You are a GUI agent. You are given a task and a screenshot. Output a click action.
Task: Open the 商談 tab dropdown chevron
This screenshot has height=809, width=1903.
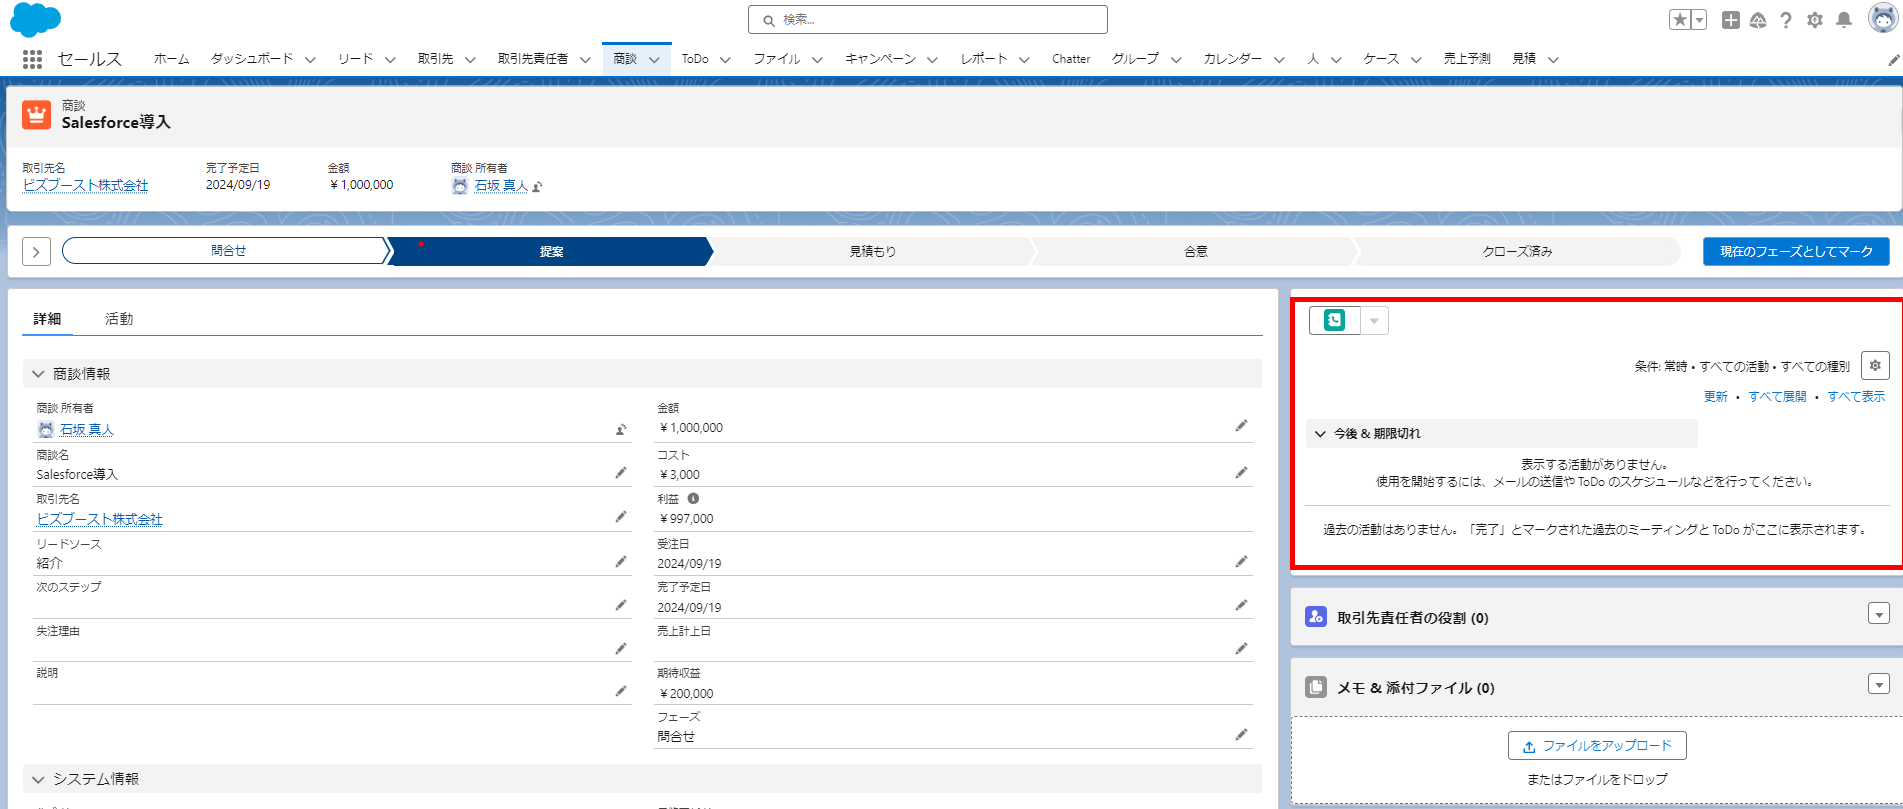[654, 60]
